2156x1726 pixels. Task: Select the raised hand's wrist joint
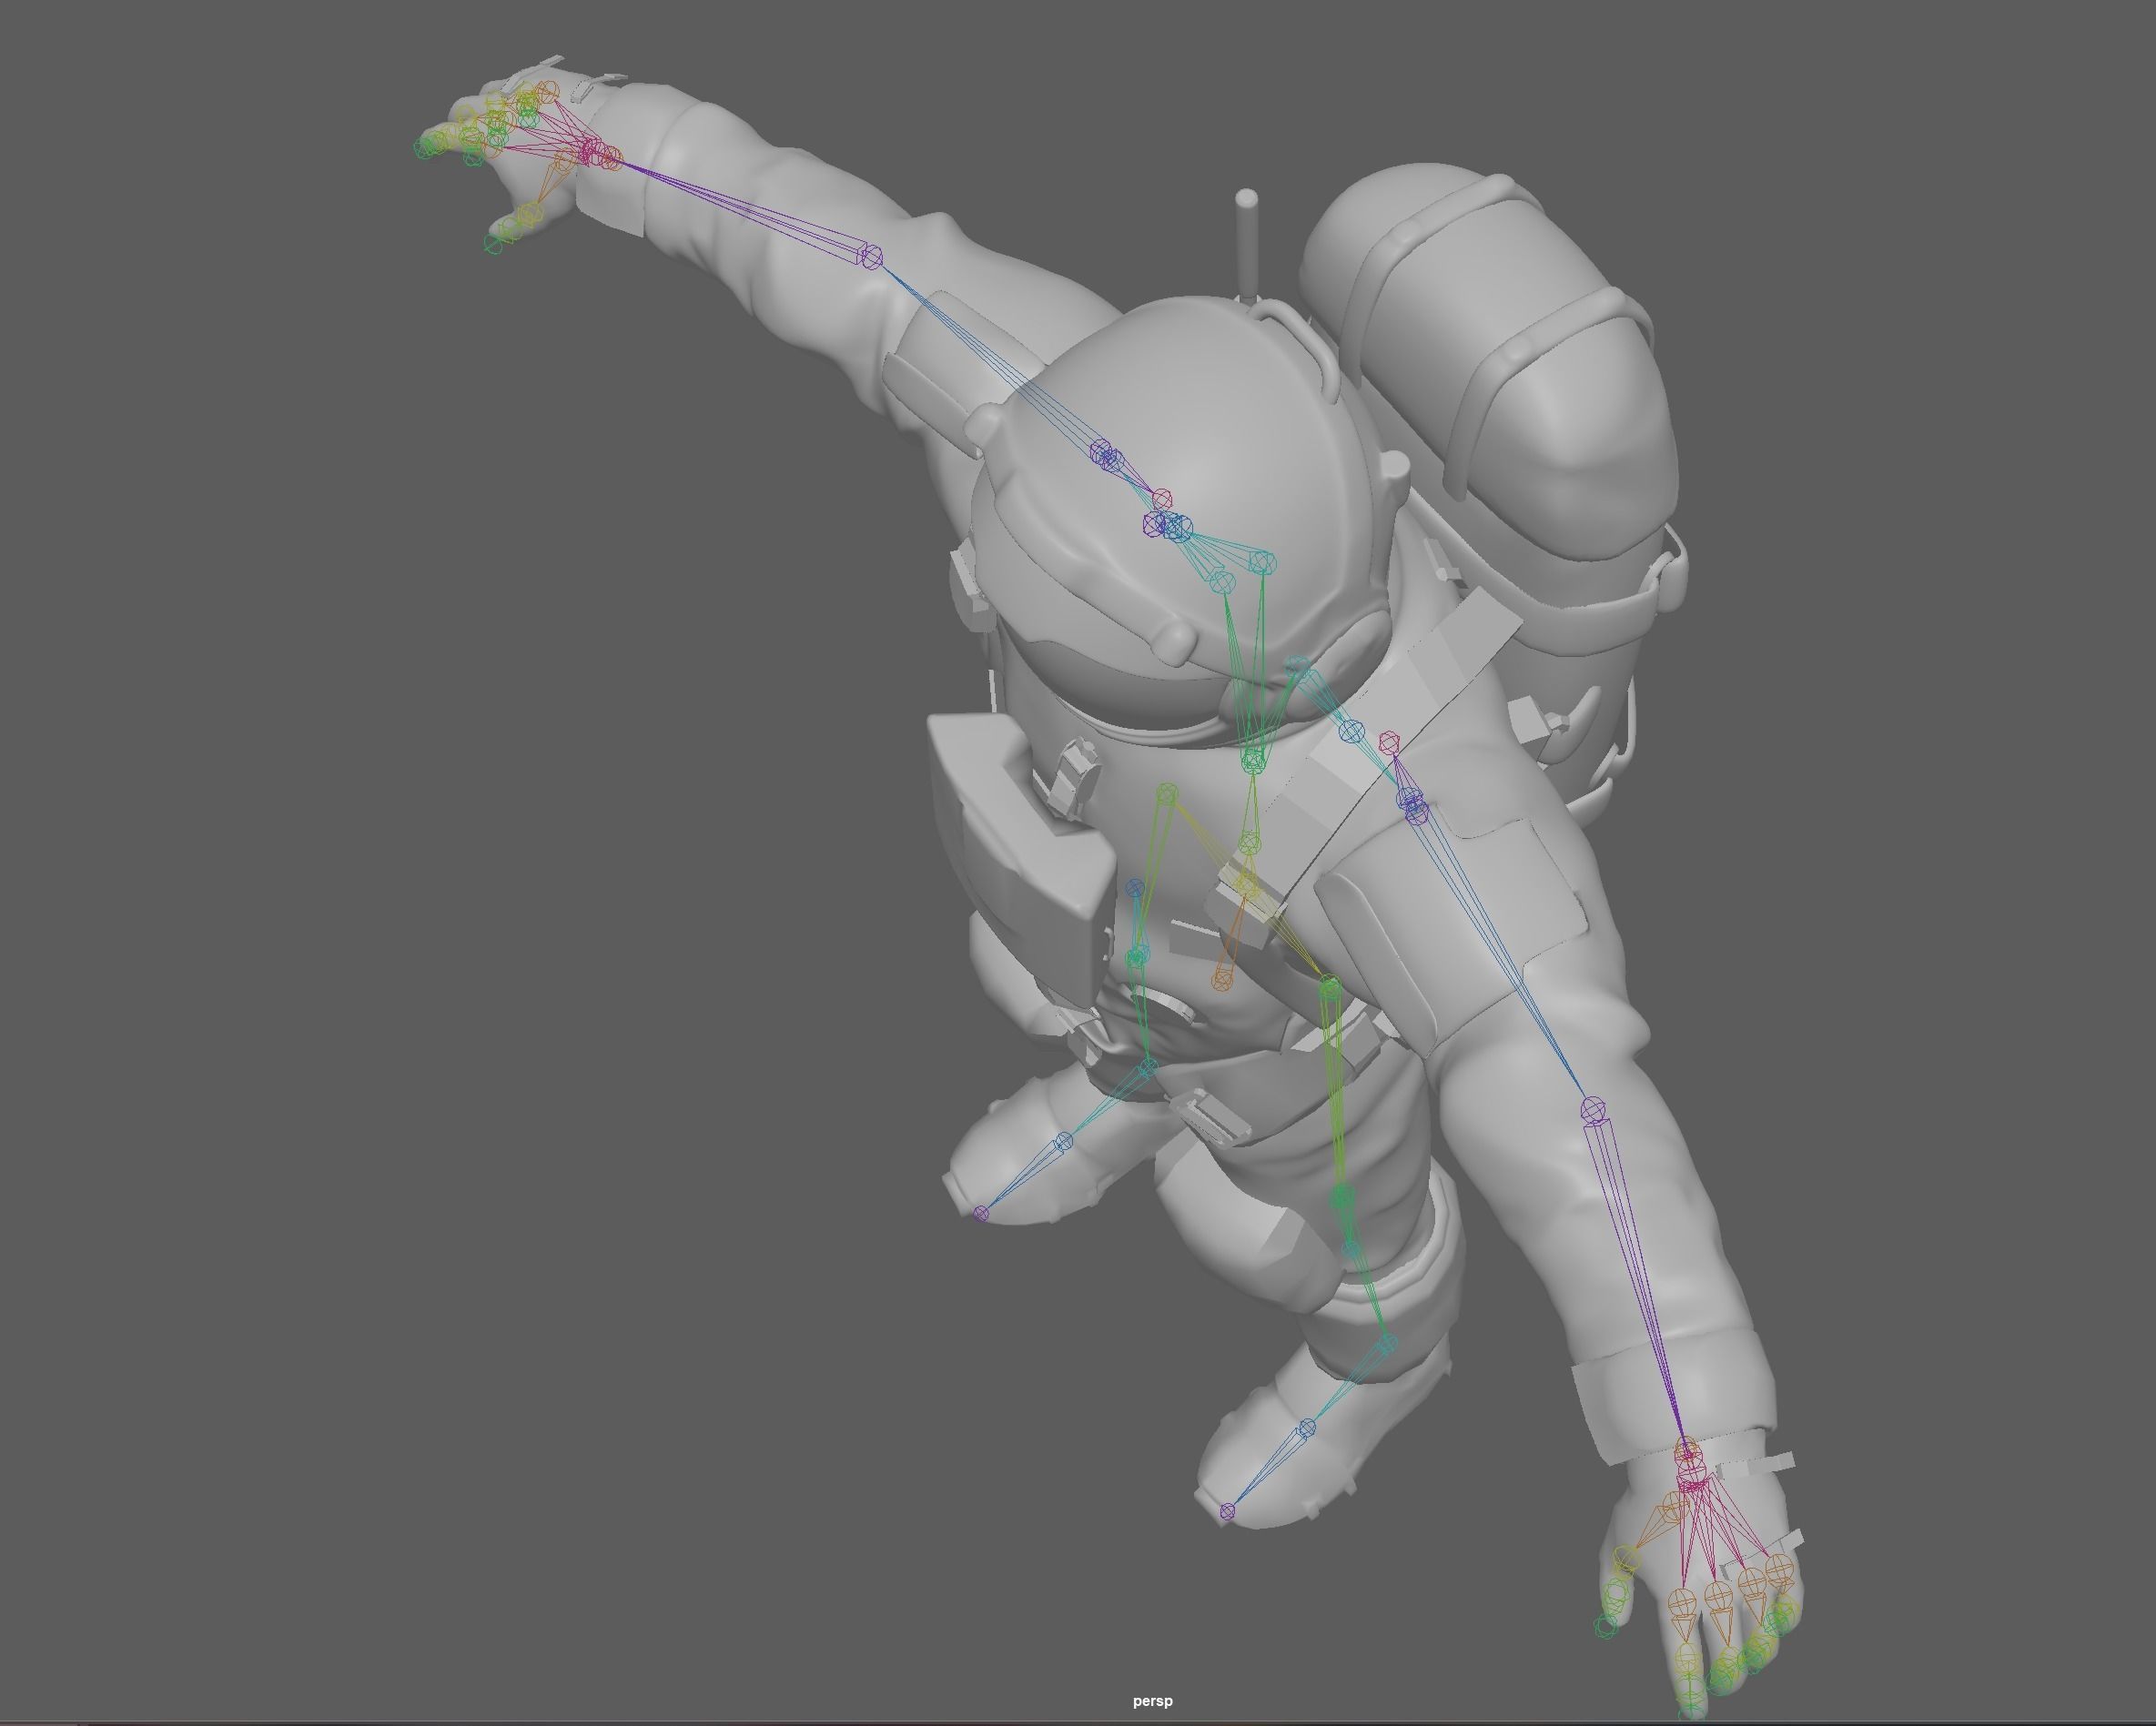pos(609,158)
